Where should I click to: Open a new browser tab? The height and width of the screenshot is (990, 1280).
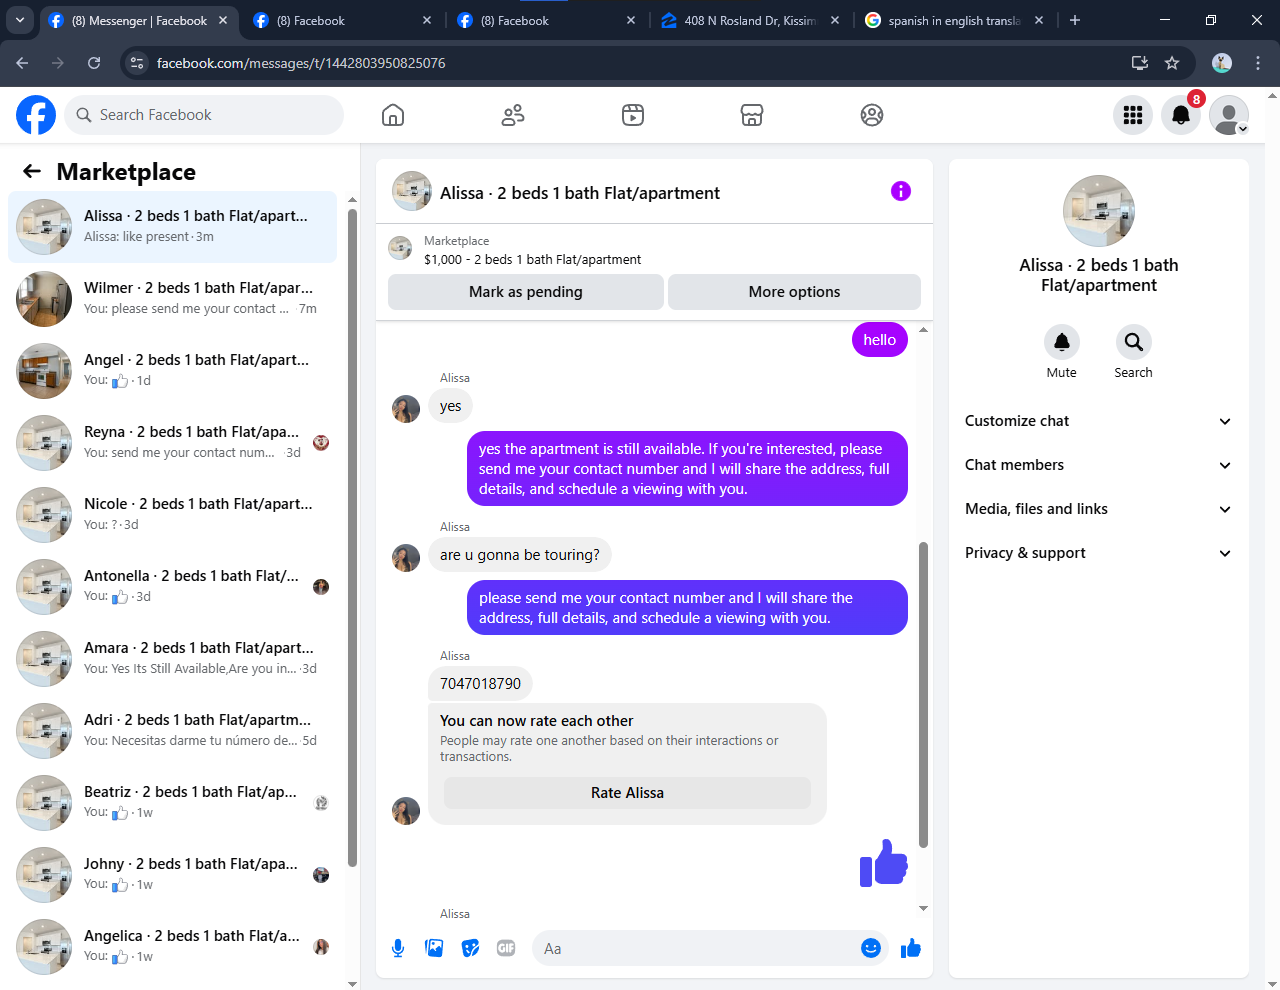pos(1075,20)
